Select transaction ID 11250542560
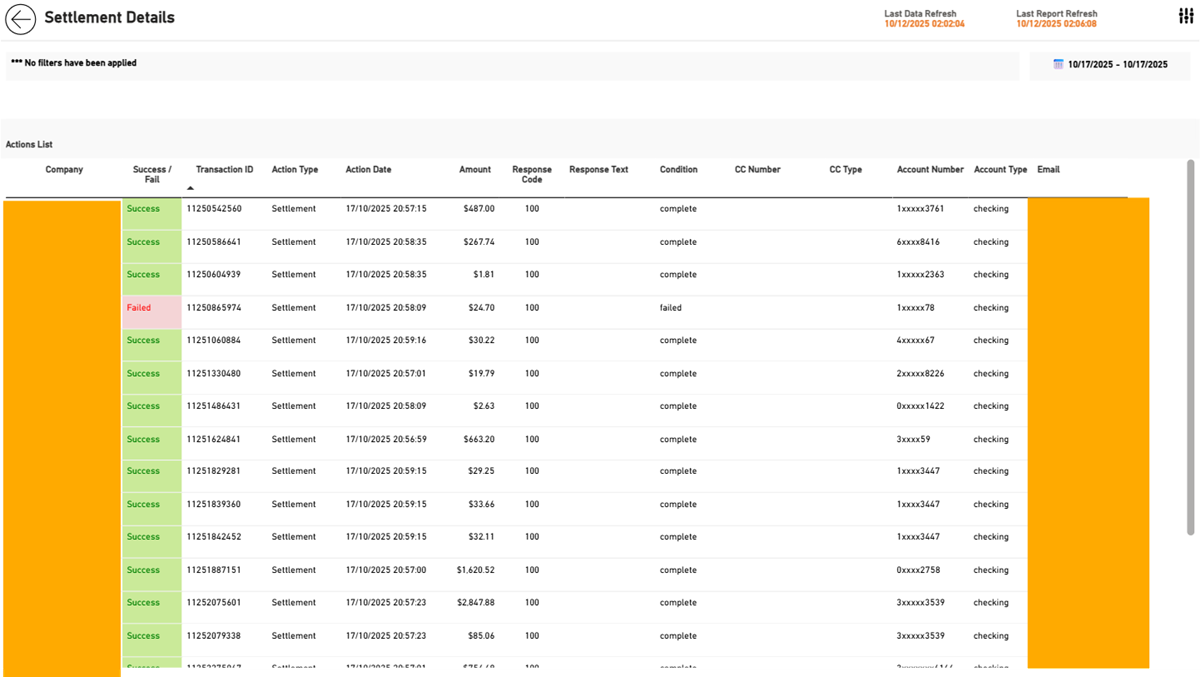Image resolution: width=1201 pixels, height=677 pixels. [x=214, y=209]
